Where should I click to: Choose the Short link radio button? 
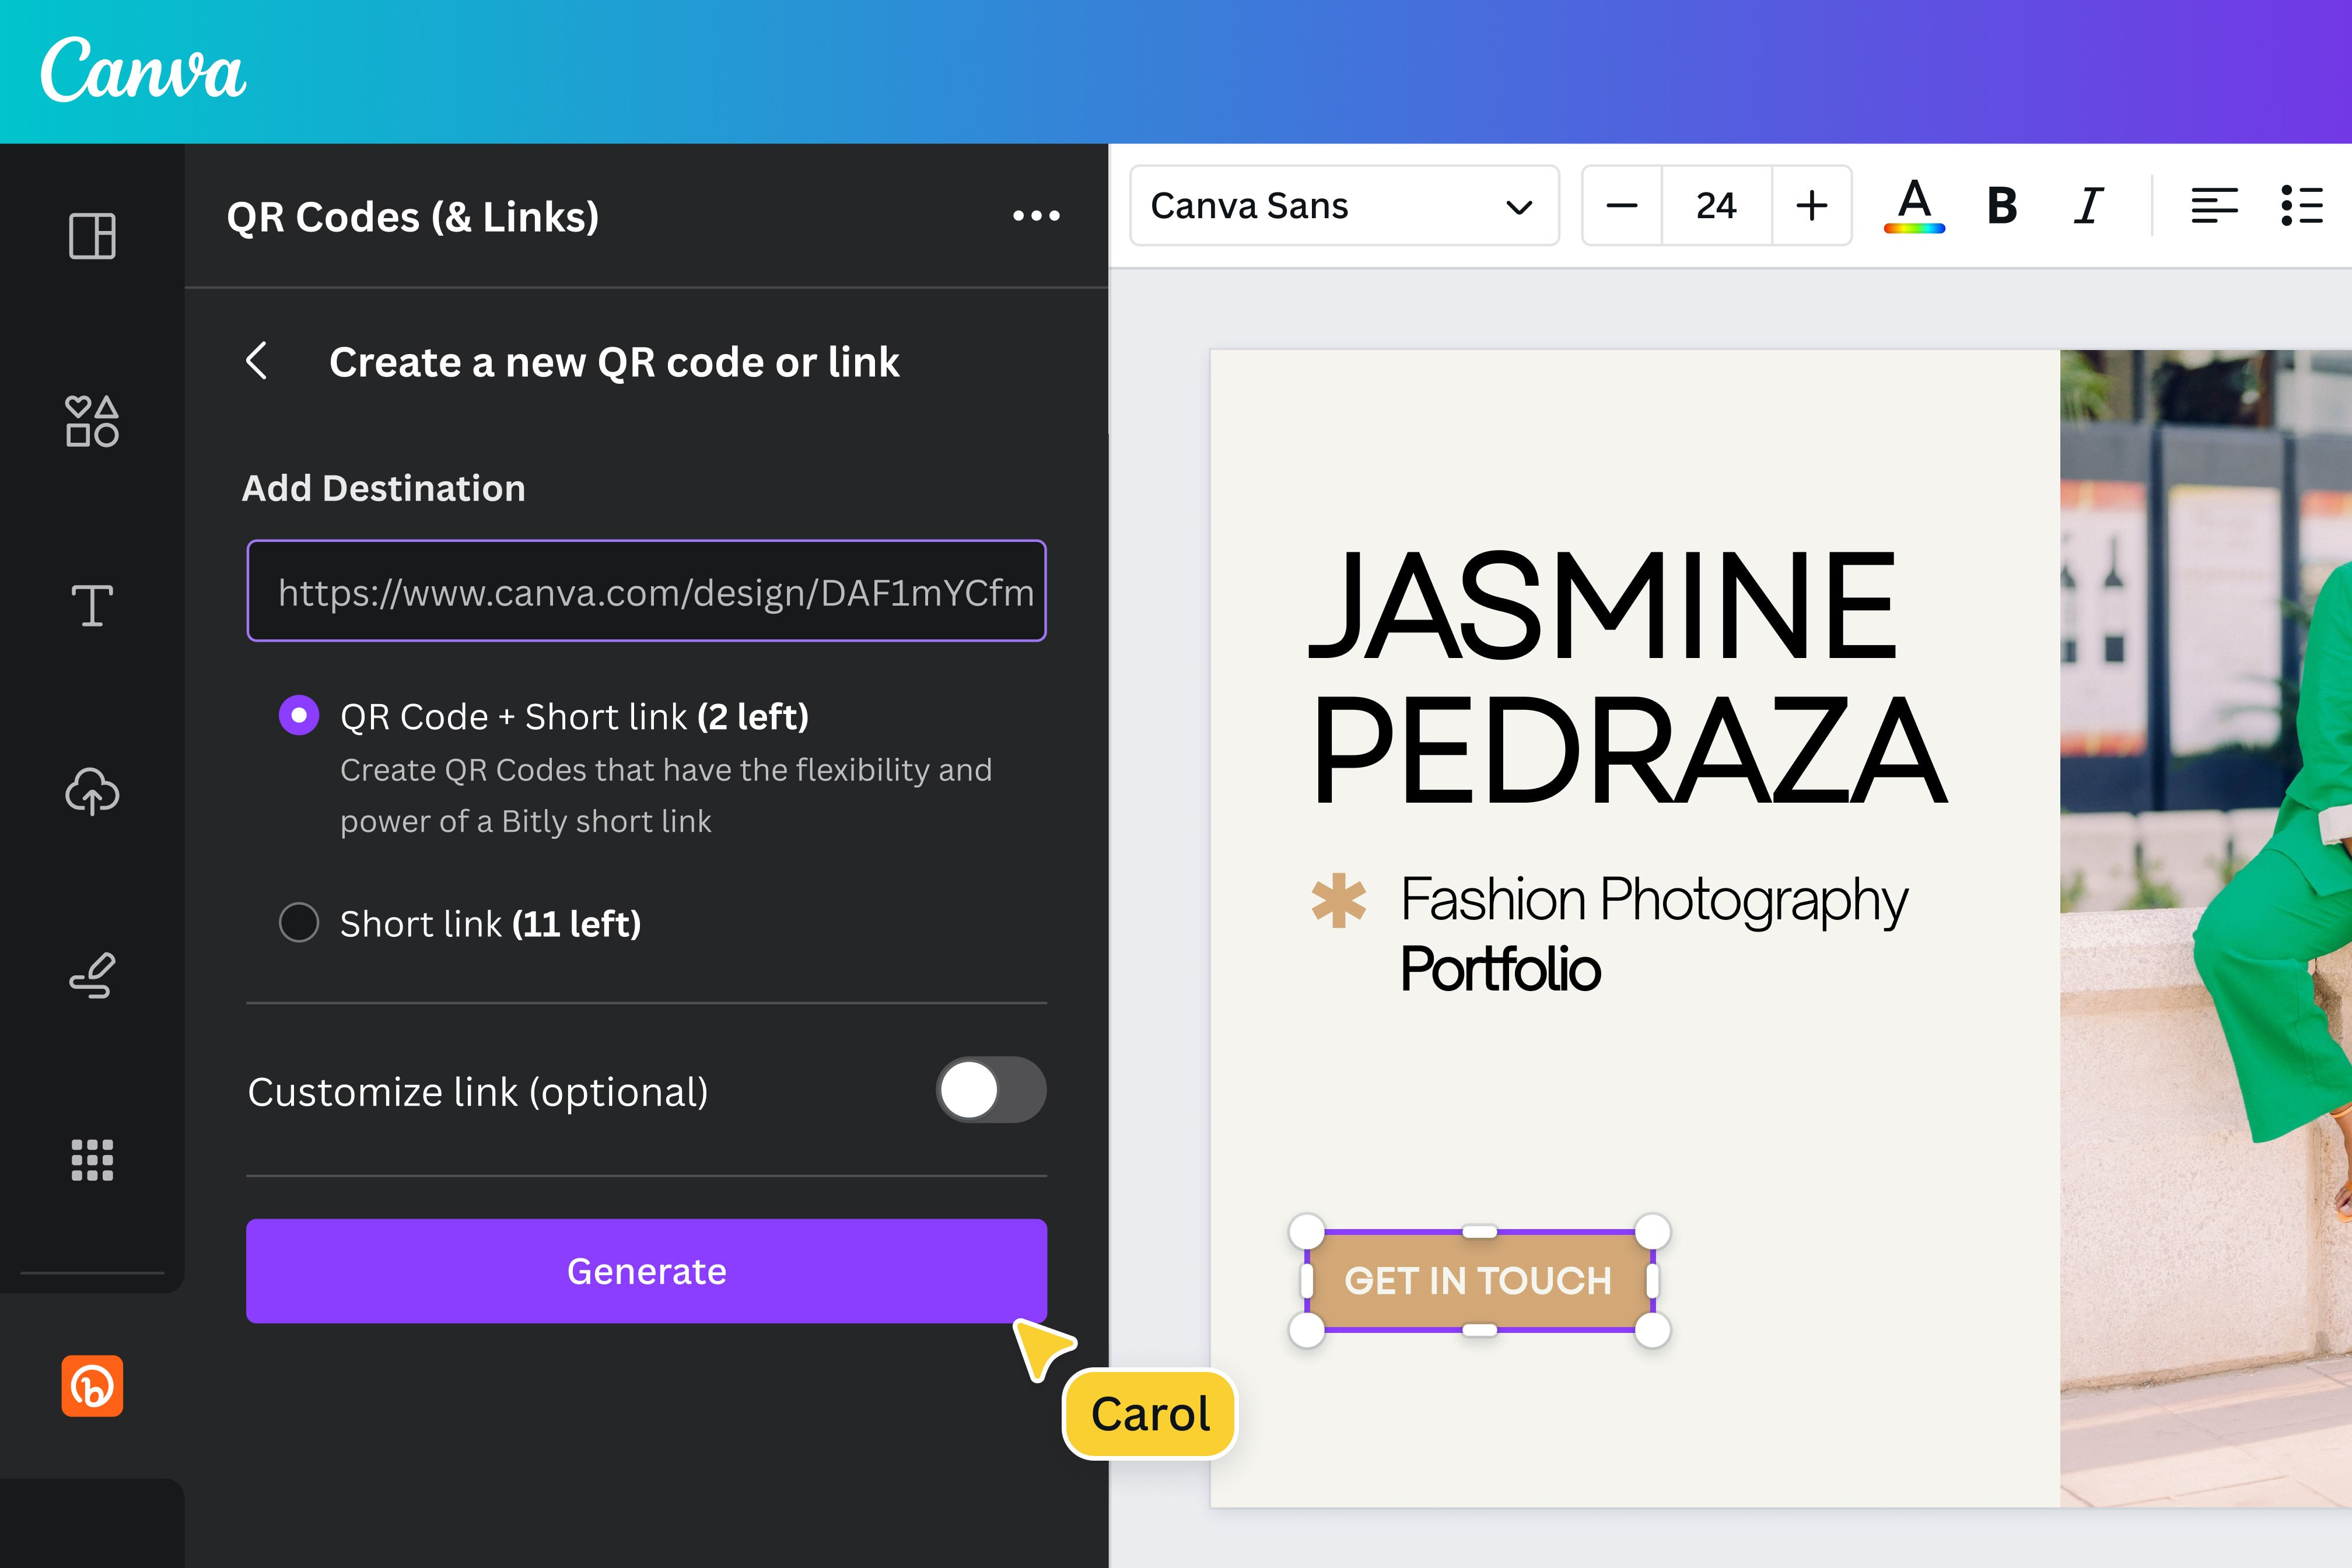[x=298, y=923]
